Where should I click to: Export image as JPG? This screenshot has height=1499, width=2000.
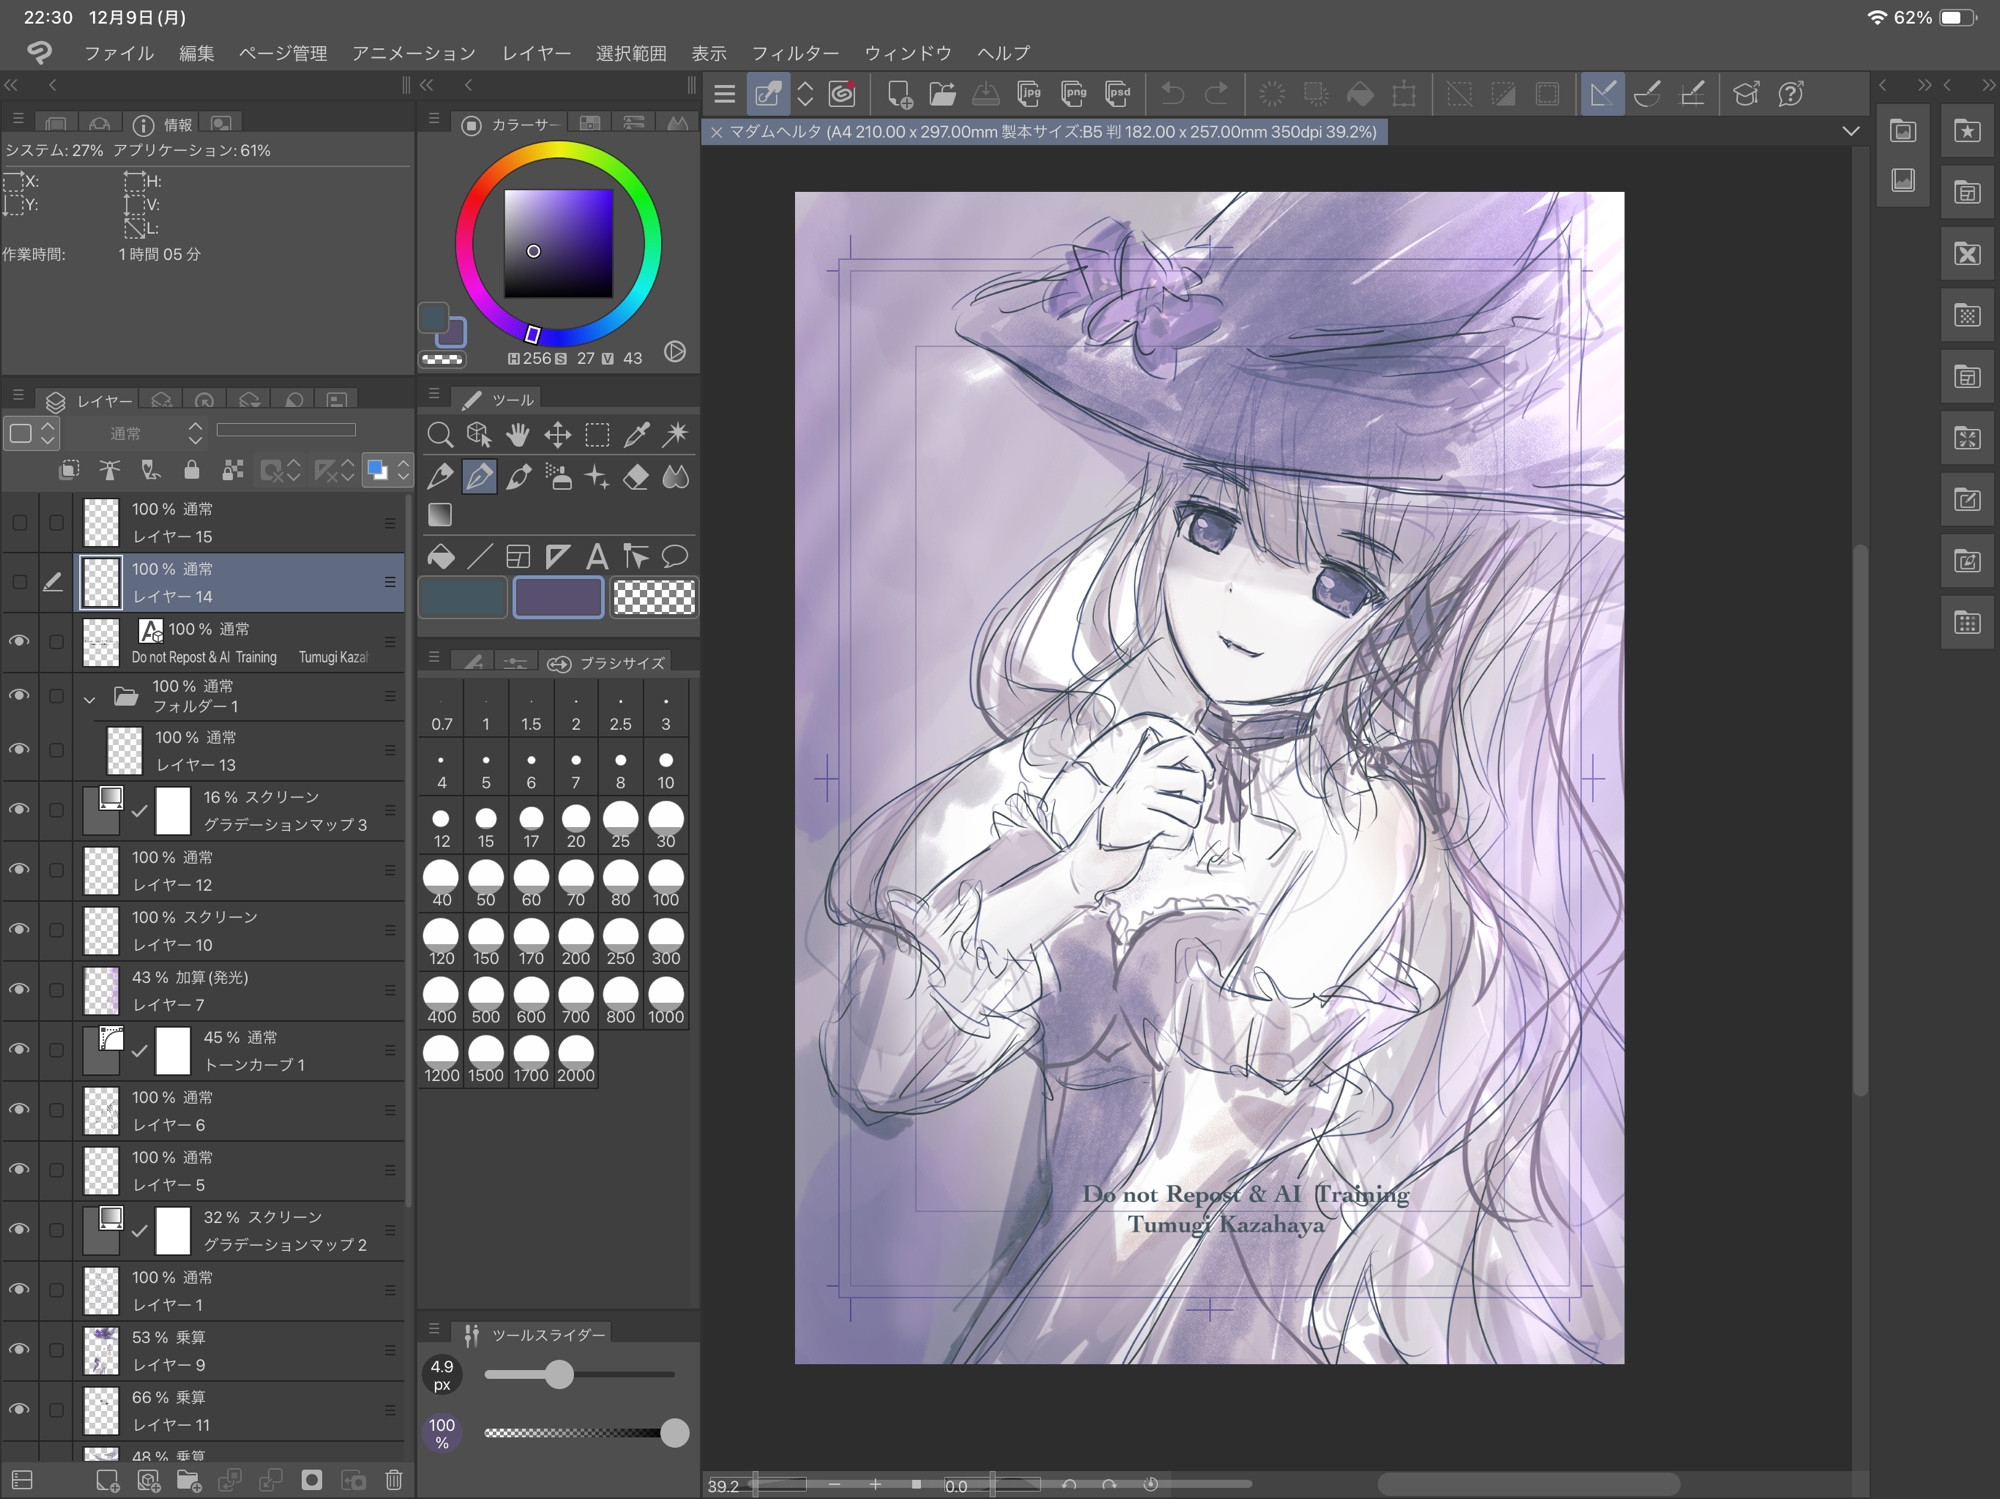(x=1029, y=94)
